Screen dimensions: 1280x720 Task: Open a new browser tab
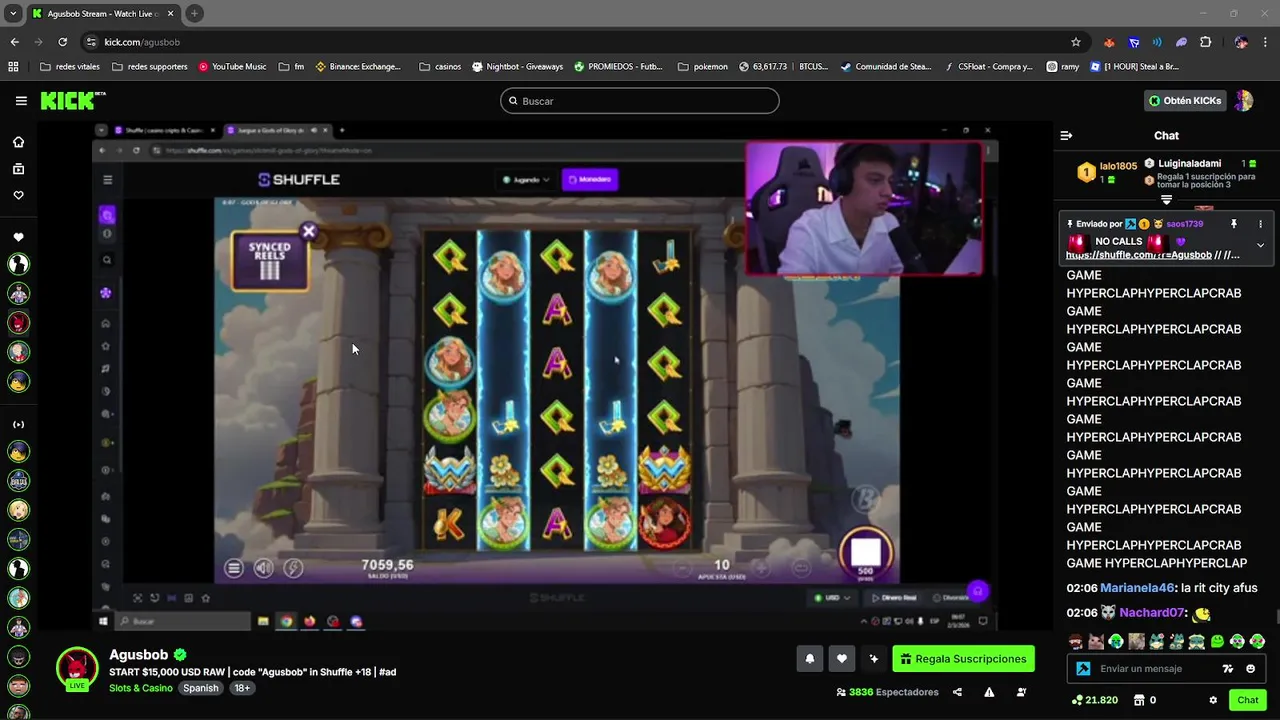click(x=194, y=13)
